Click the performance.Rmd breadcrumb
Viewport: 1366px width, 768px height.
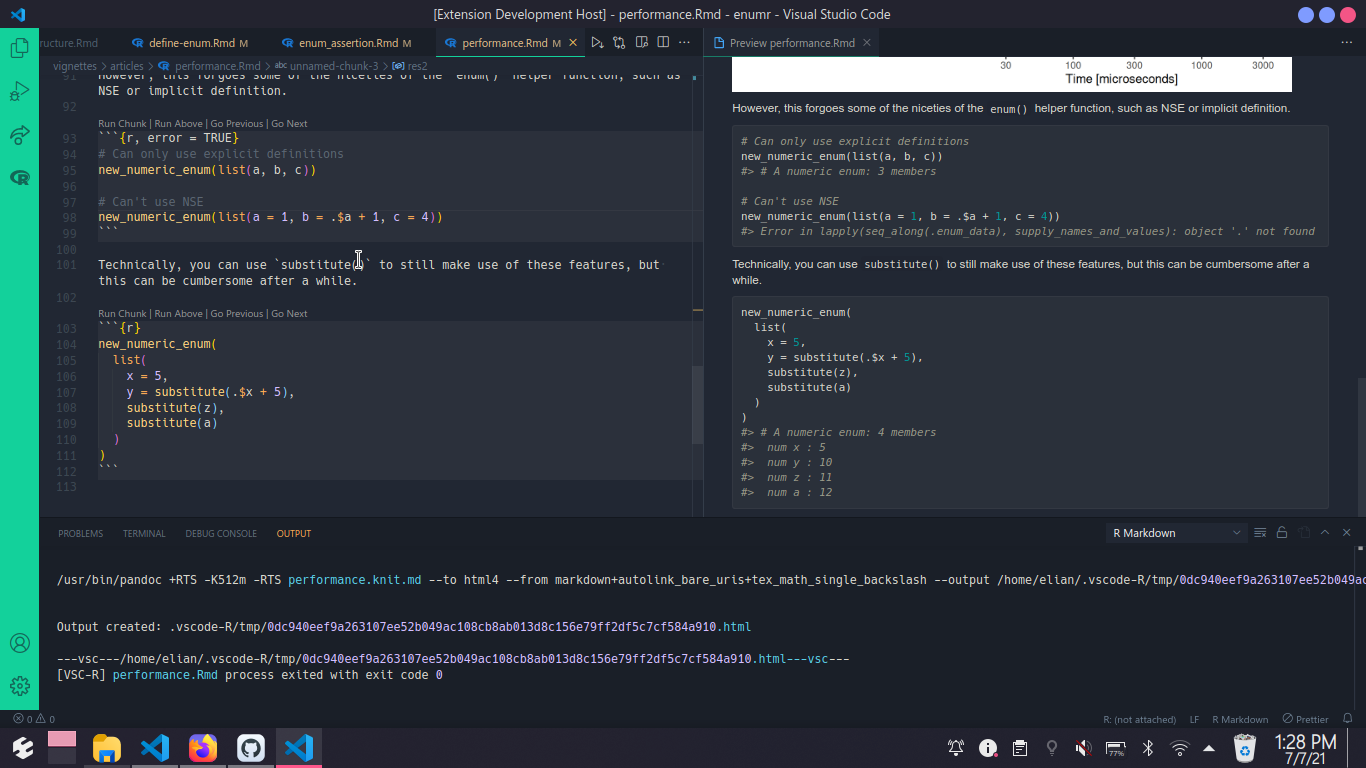click(209, 66)
